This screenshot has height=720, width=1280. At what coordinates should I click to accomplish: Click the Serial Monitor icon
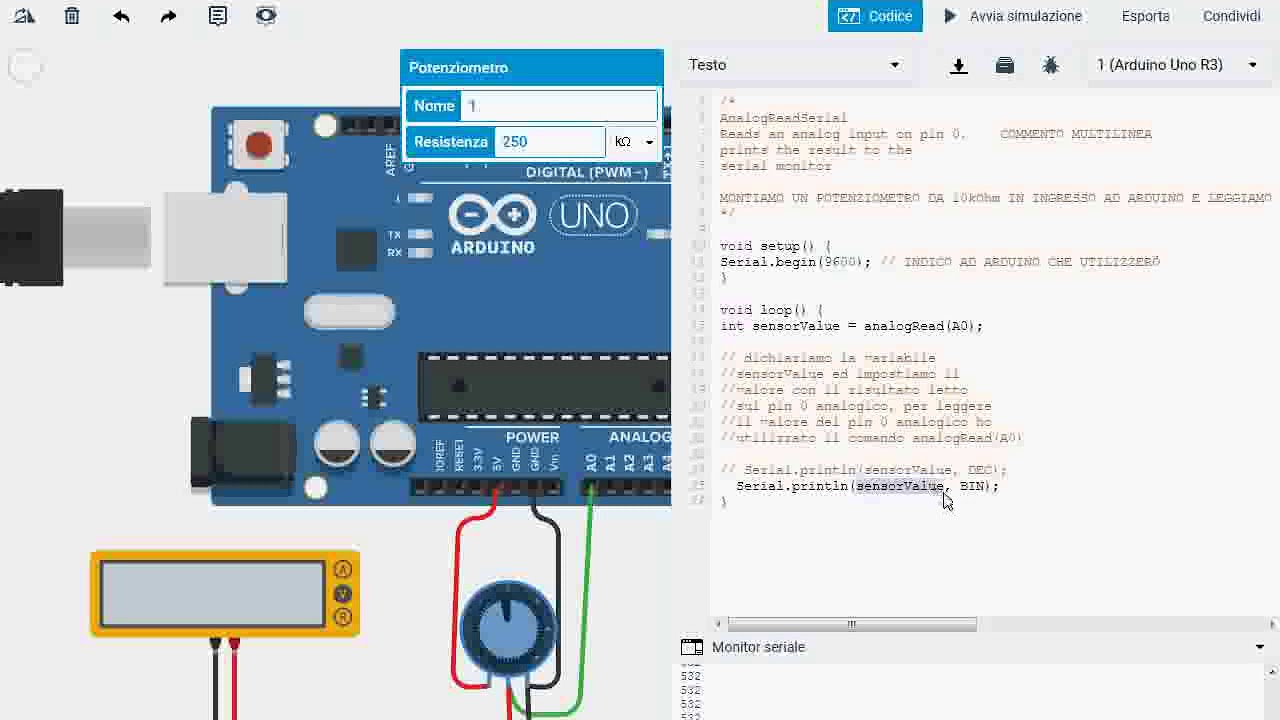pos(692,647)
